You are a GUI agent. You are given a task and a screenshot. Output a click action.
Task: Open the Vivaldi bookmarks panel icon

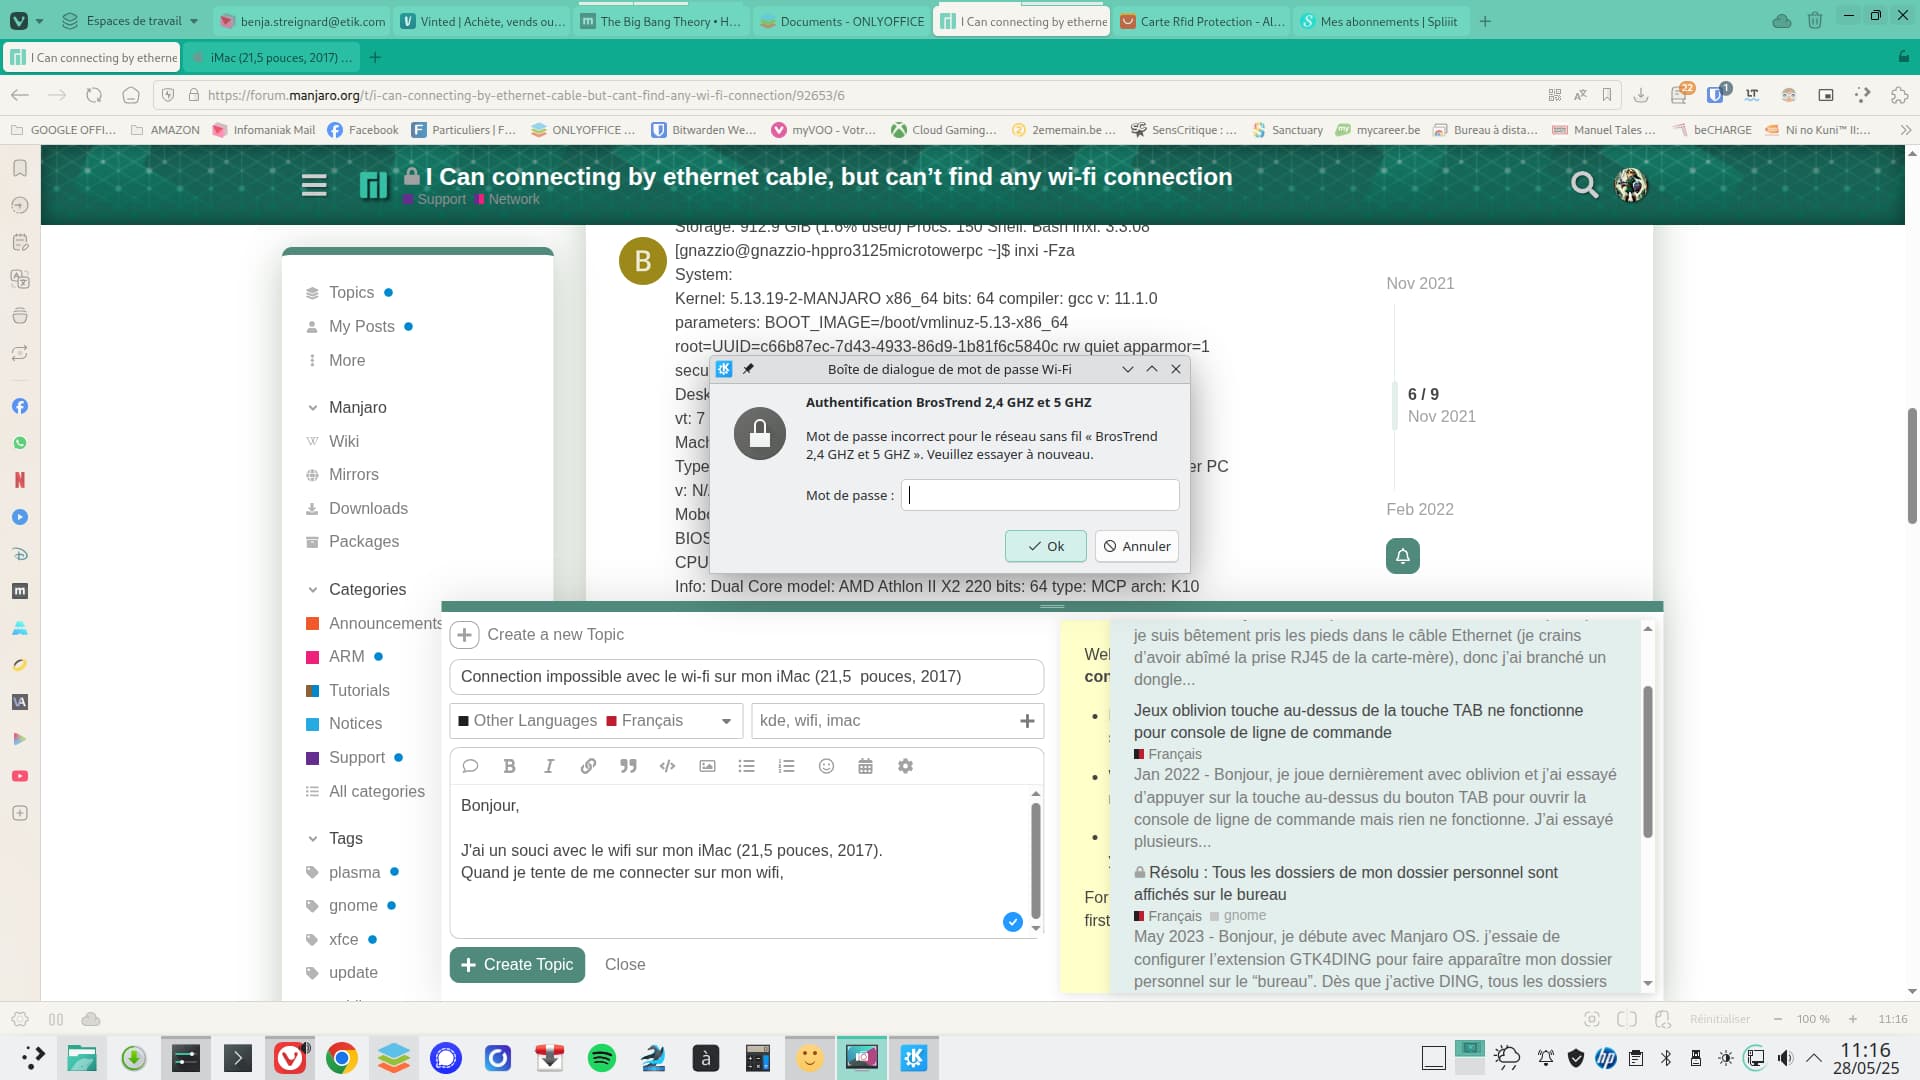[19, 168]
